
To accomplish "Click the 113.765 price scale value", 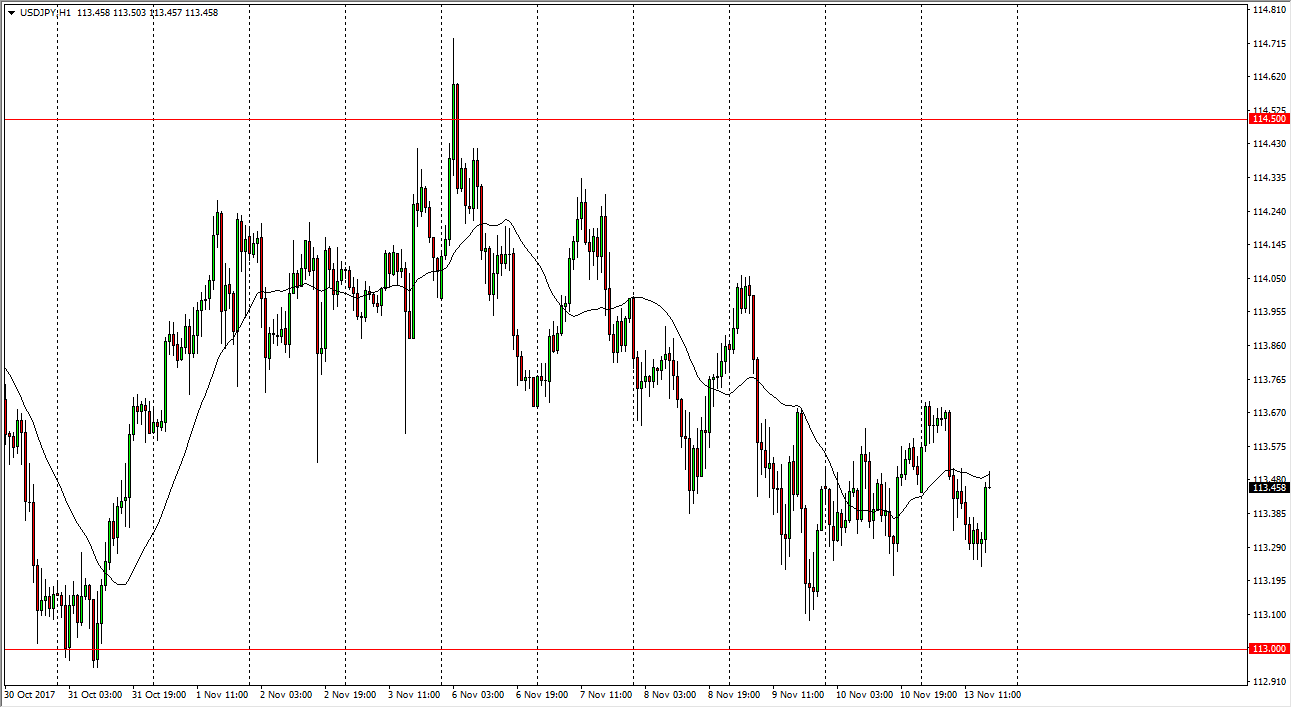I will [x=1268, y=380].
